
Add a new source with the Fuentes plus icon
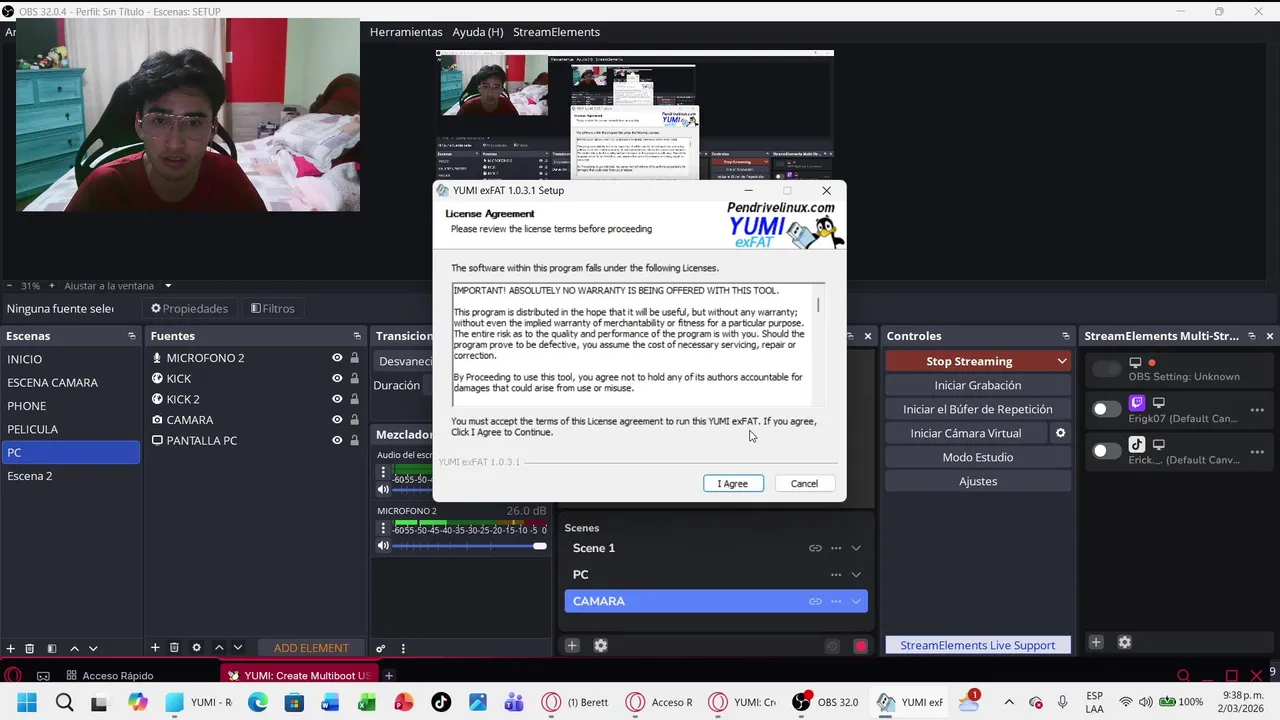pyautogui.click(x=155, y=648)
